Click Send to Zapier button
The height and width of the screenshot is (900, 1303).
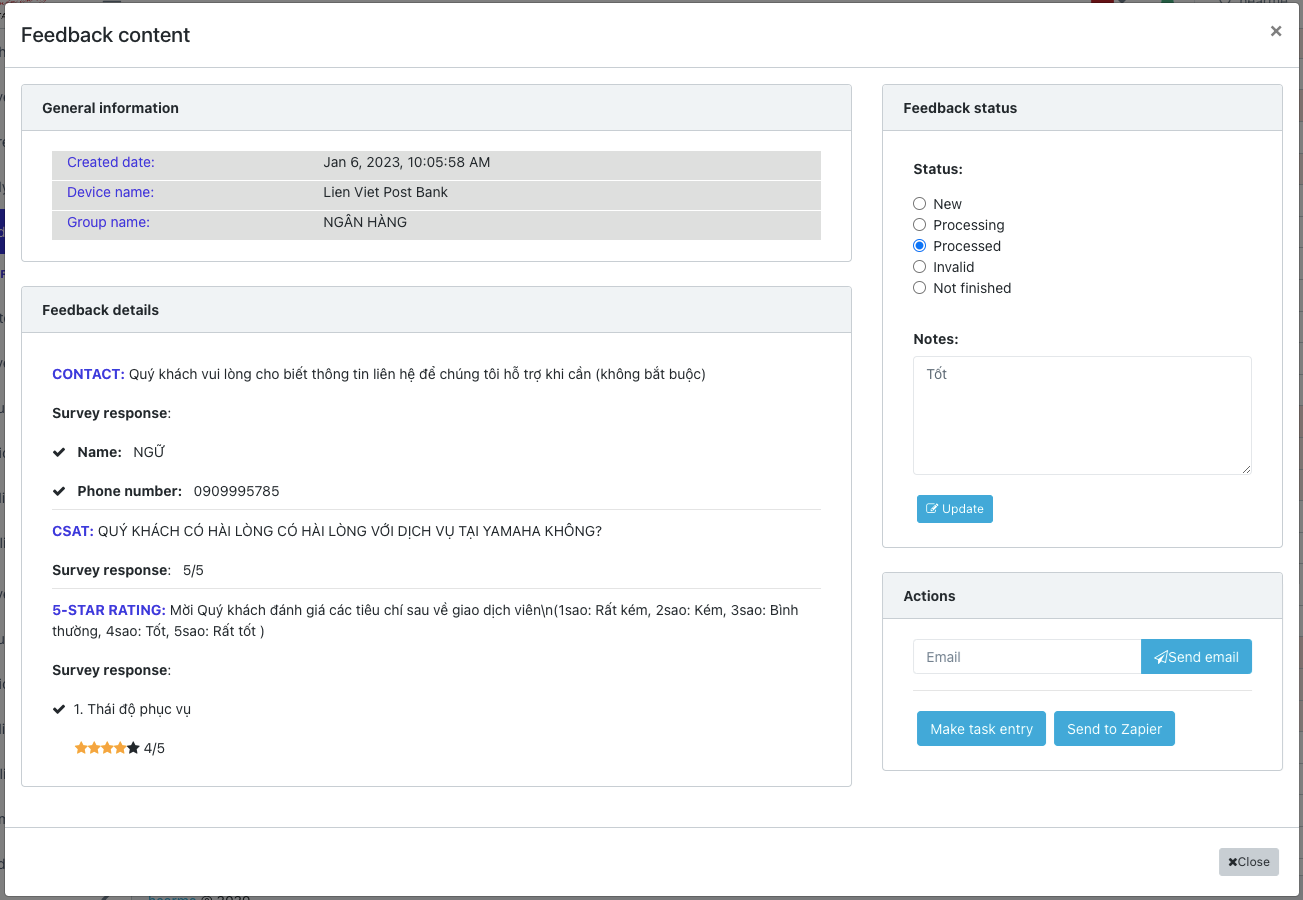point(1114,729)
